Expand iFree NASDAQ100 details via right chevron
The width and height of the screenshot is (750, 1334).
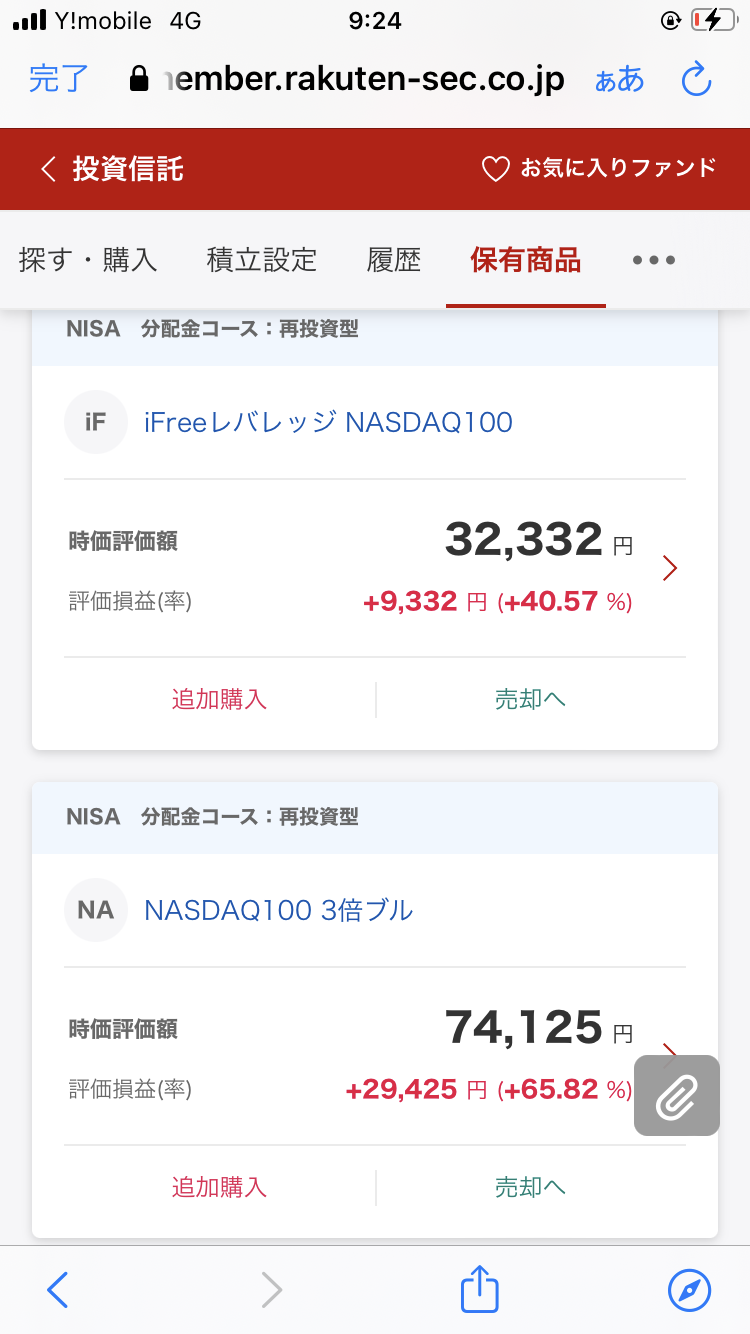[x=670, y=569]
